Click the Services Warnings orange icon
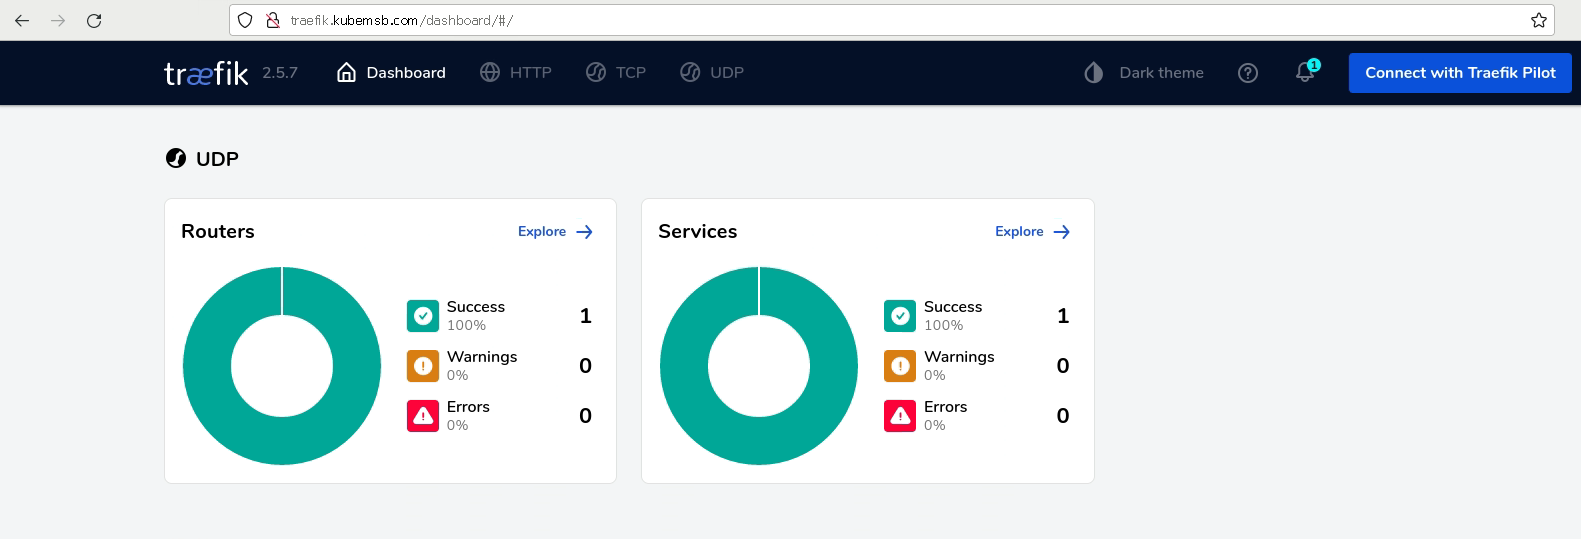The image size is (1581, 539). coord(900,366)
